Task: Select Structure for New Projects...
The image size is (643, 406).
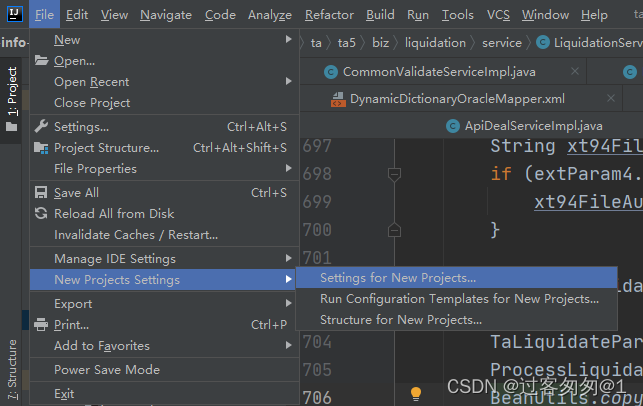Action: point(456,319)
